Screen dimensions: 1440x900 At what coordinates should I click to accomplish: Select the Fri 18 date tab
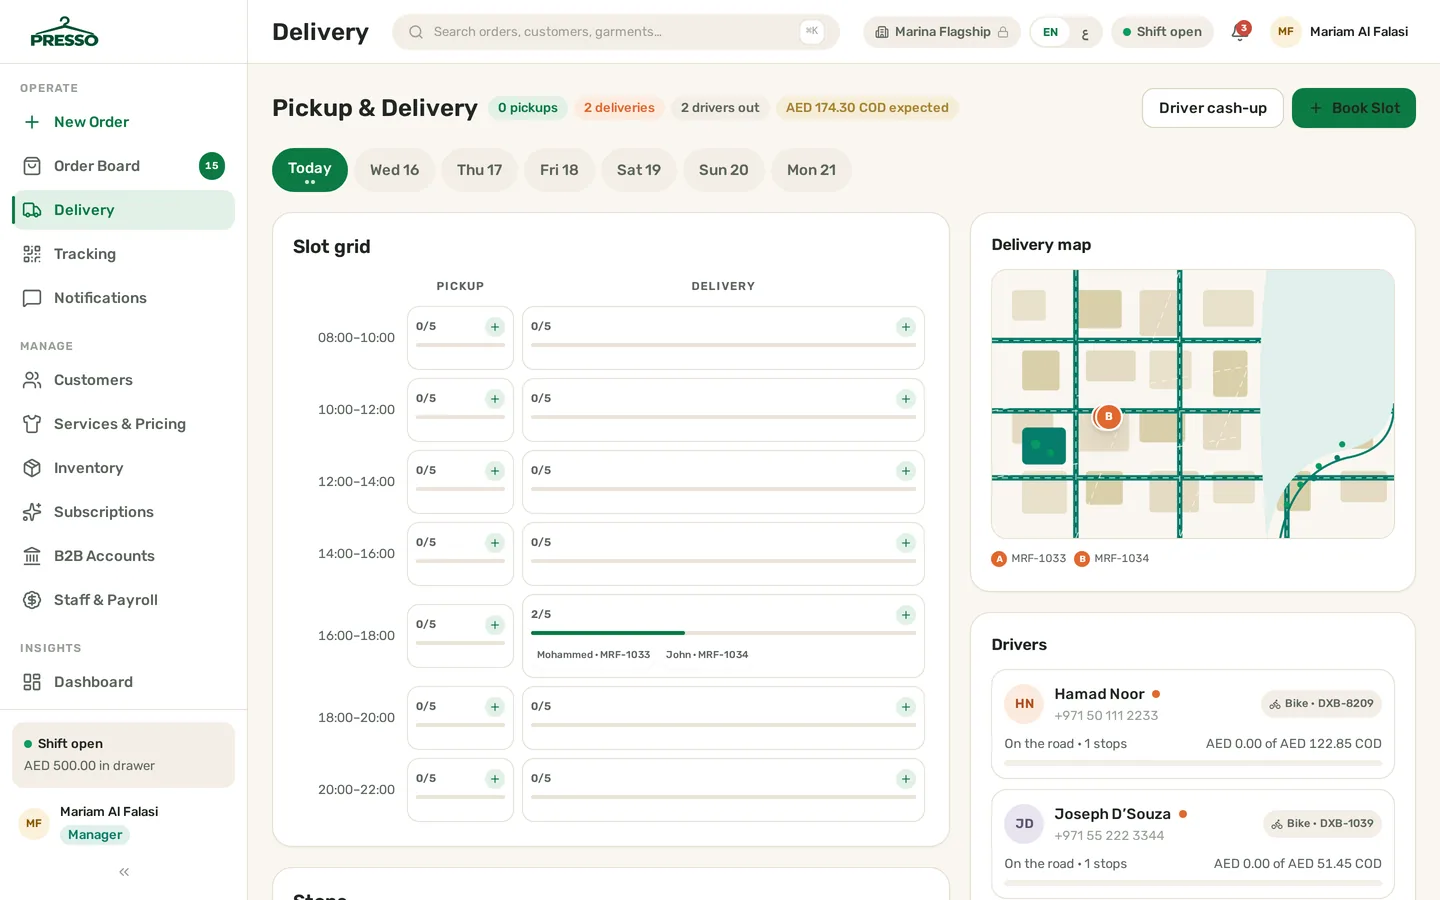point(559,170)
